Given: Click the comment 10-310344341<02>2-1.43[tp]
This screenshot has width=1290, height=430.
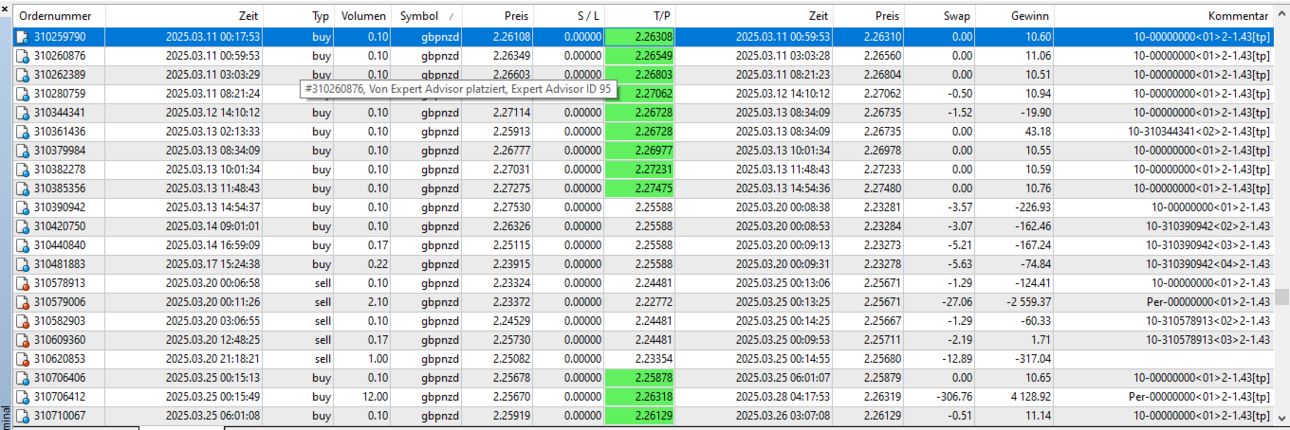Looking at the screenshot, I should (x=1199, y=132).
